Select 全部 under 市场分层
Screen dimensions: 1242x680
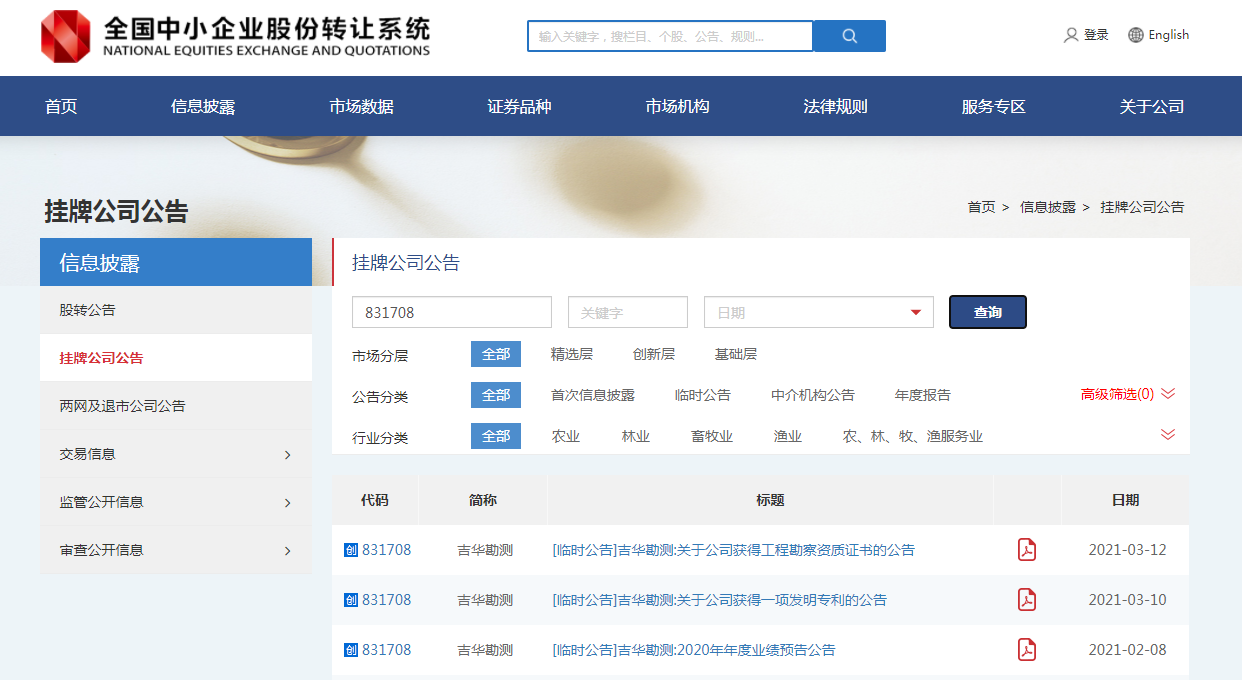[496, 354]
